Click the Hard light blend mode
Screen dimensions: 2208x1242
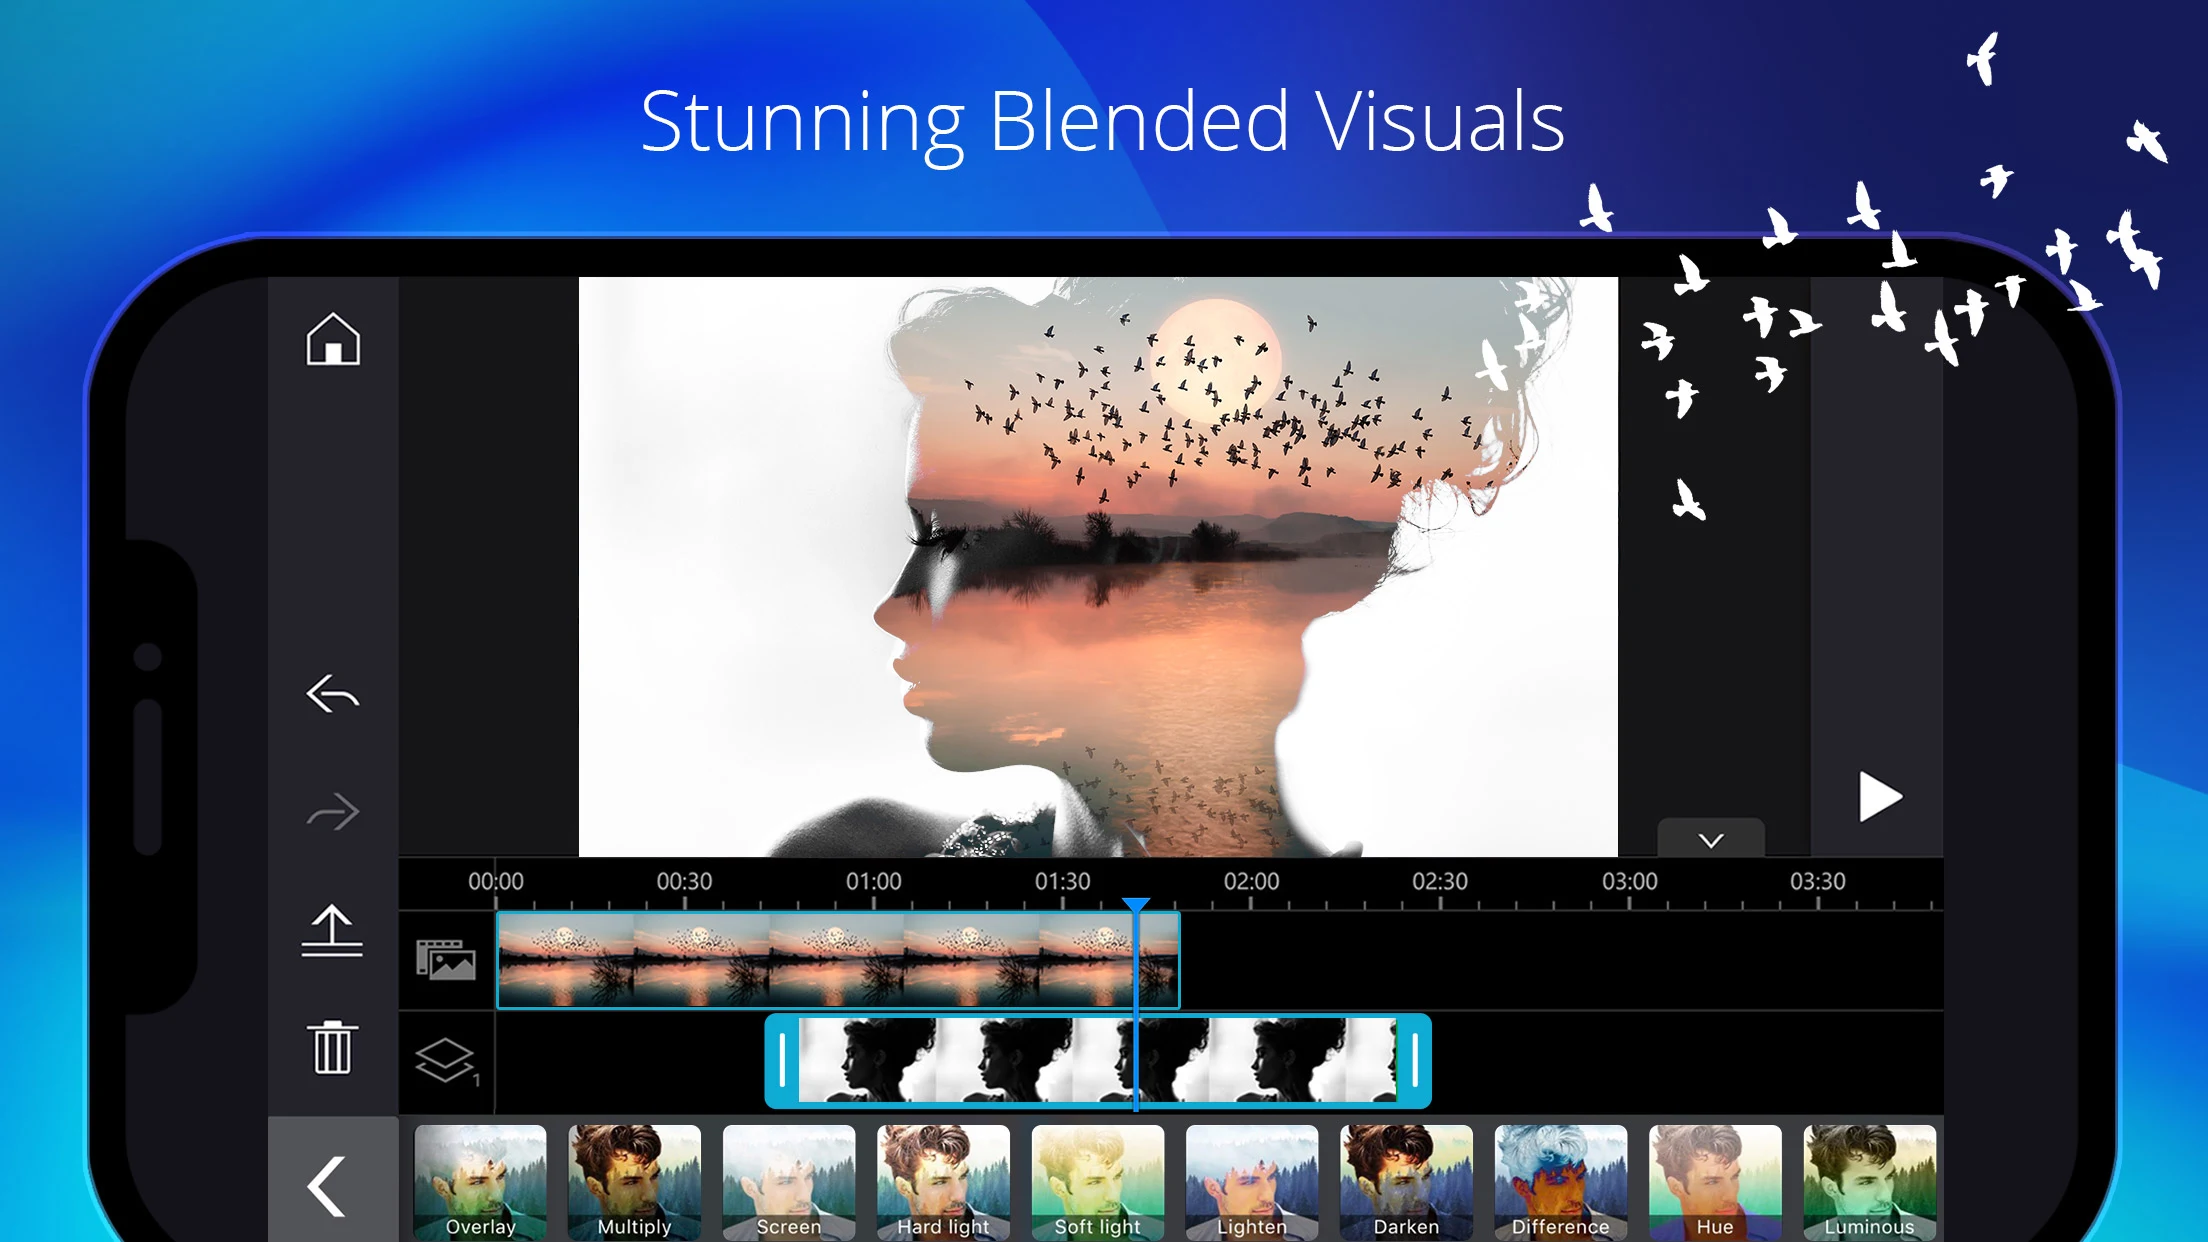(943, 1181)
